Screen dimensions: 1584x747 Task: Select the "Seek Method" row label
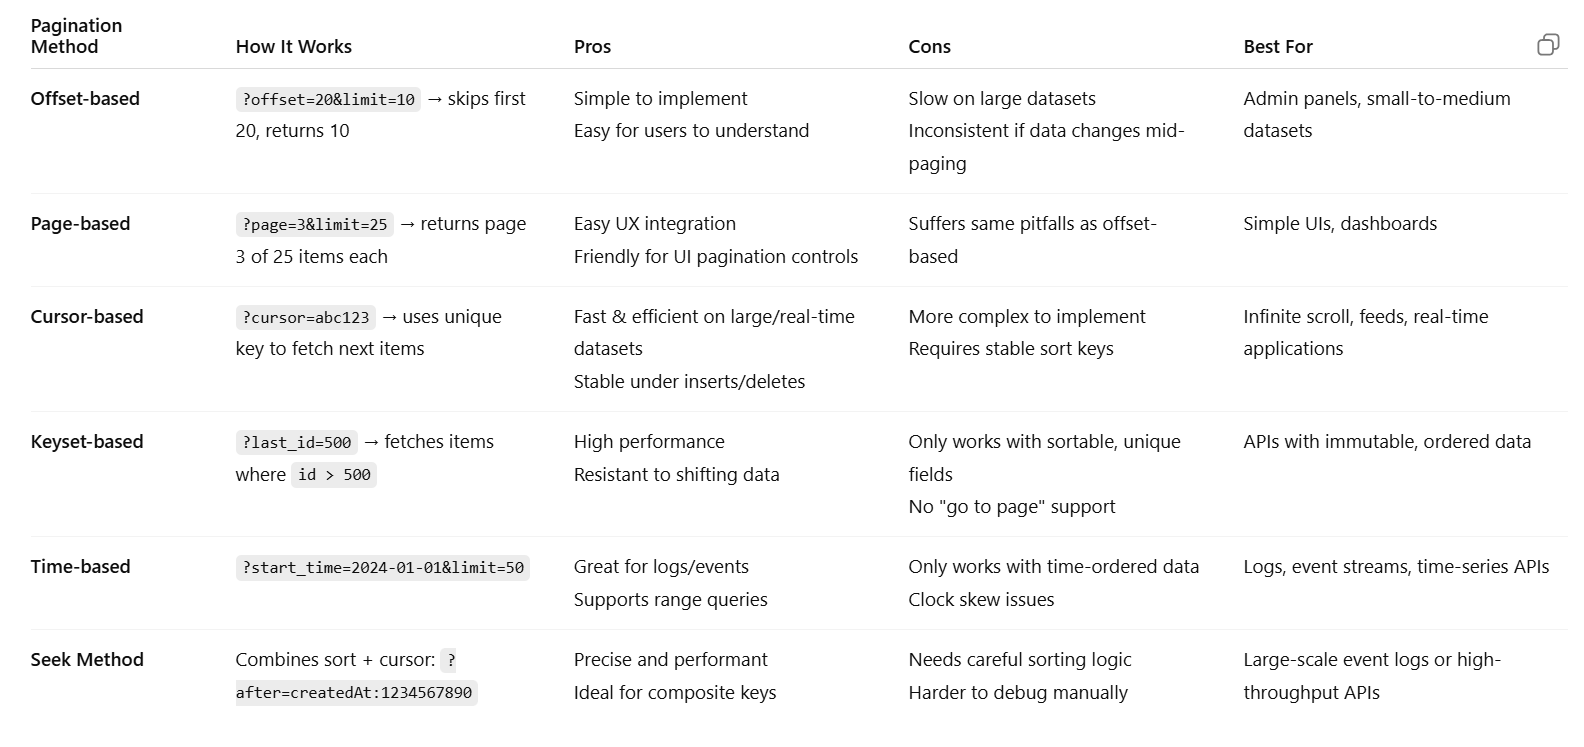pos(87,660)
